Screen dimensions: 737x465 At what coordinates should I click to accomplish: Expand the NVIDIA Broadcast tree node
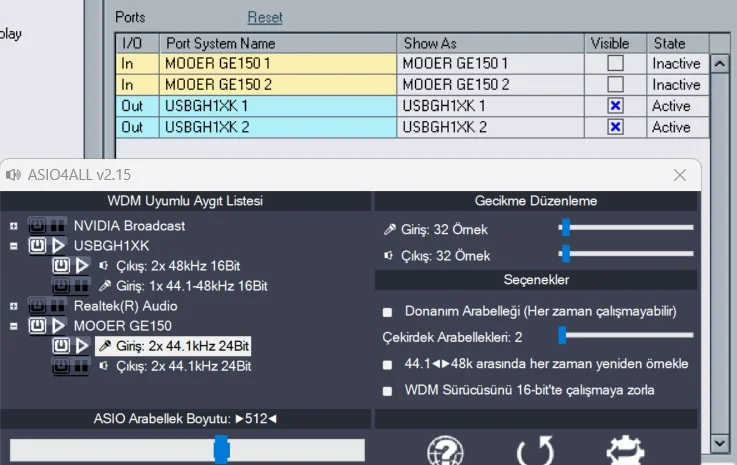click(x=14, y=226)
